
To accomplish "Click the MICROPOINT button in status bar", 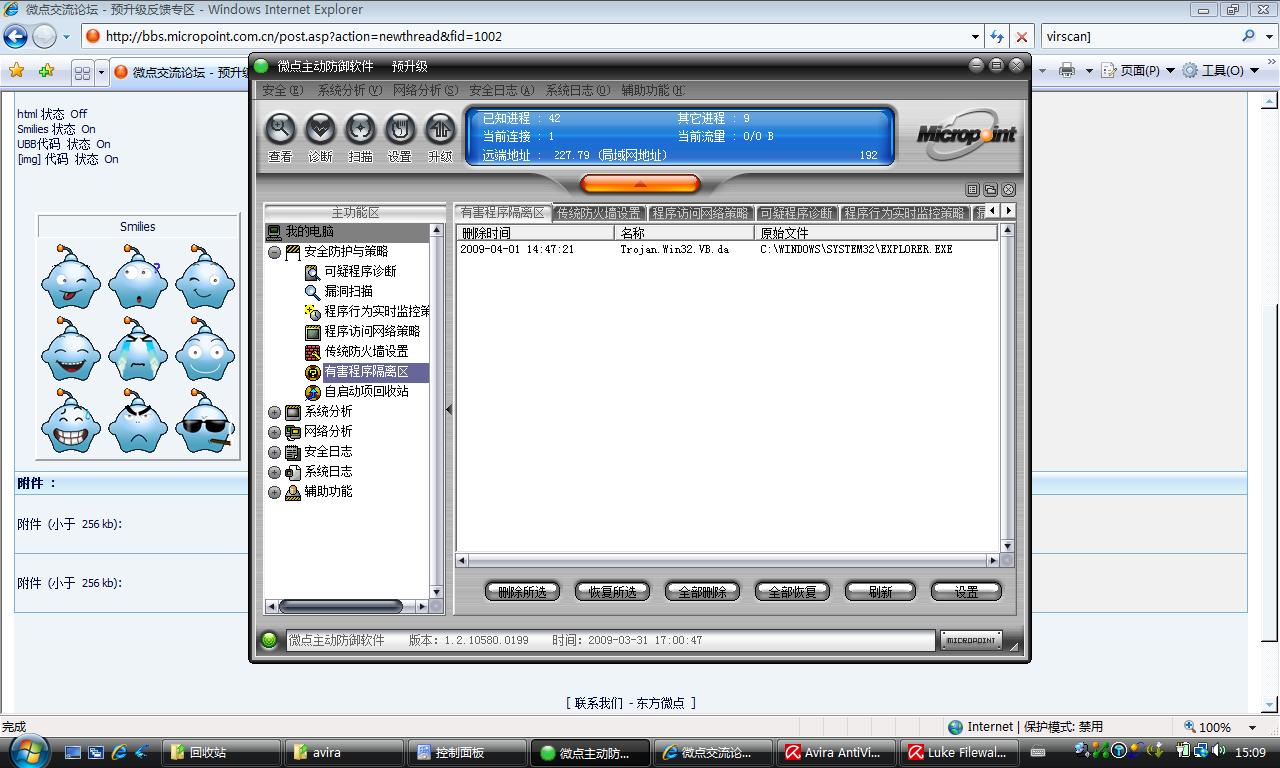I will point(971,640).
